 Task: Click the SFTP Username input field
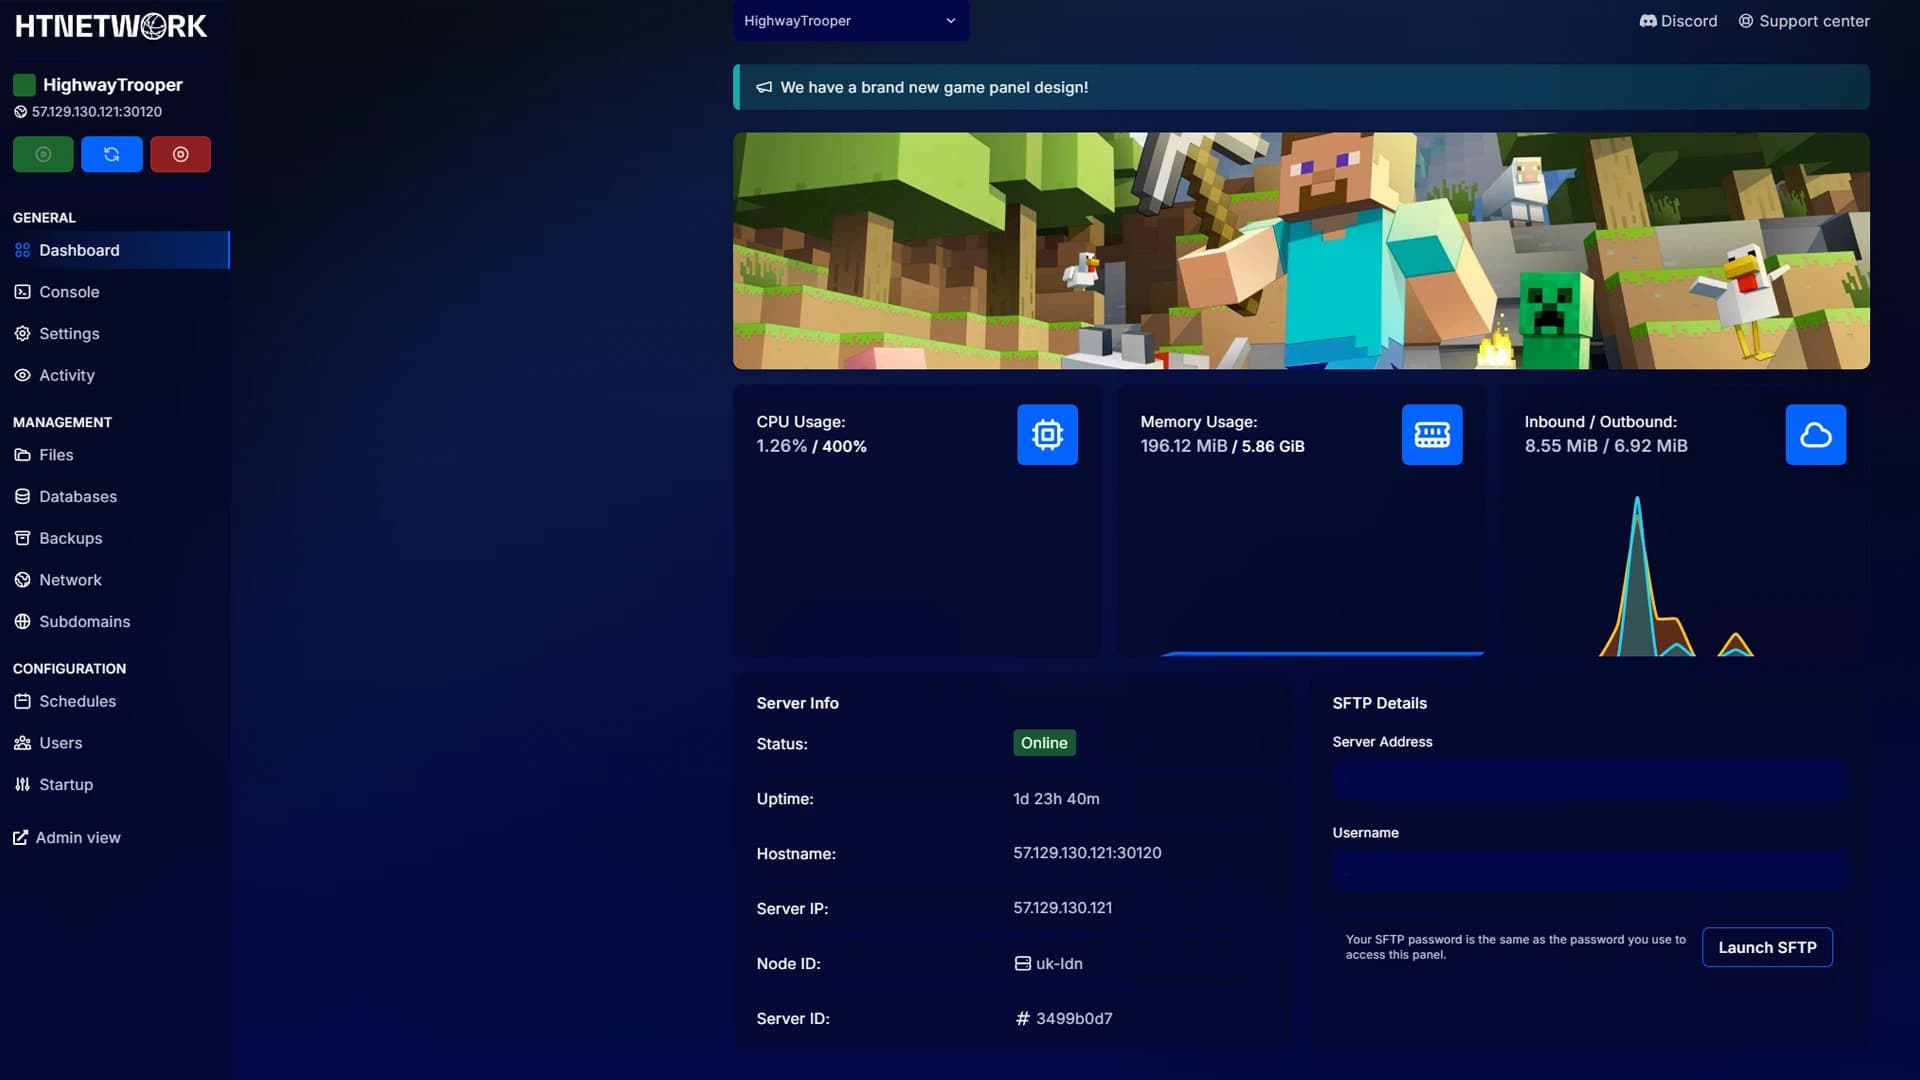pyautogui.click(x=1588, y=869)
